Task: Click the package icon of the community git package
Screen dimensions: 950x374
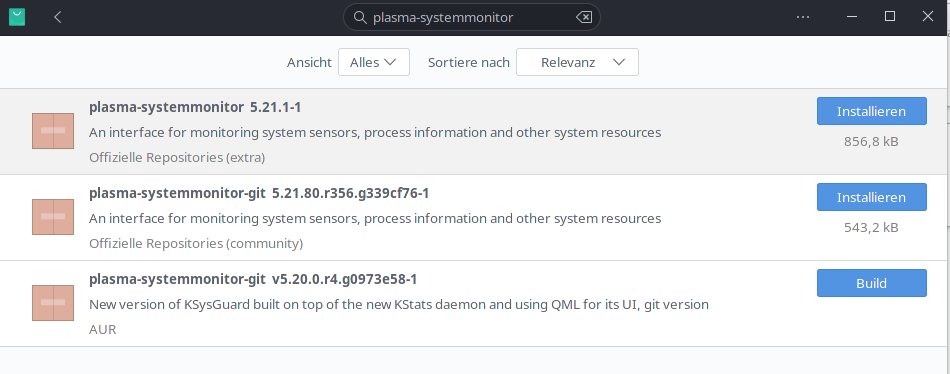Action: [x=53, y=217]
